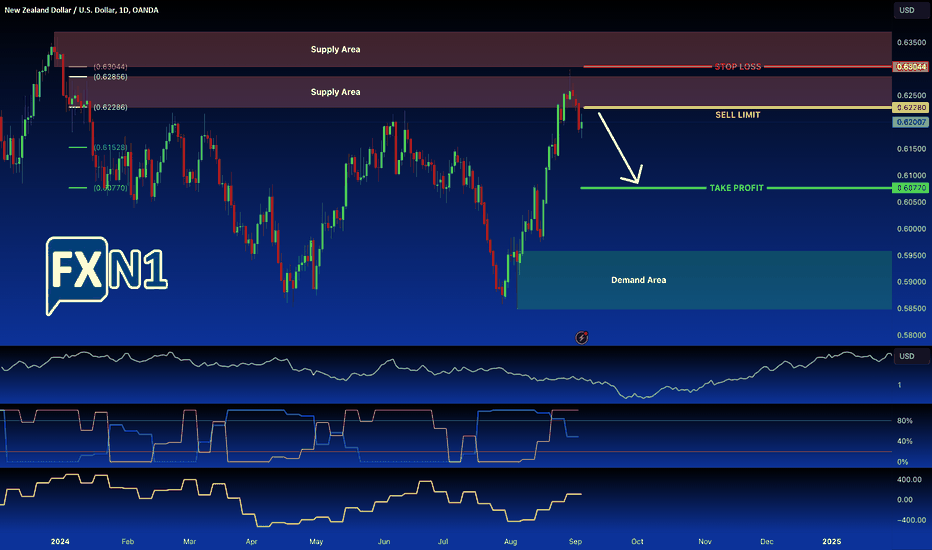Click the 0.60000 price axis label
Screen dimensions: 932x550
(x=911, y=228)
